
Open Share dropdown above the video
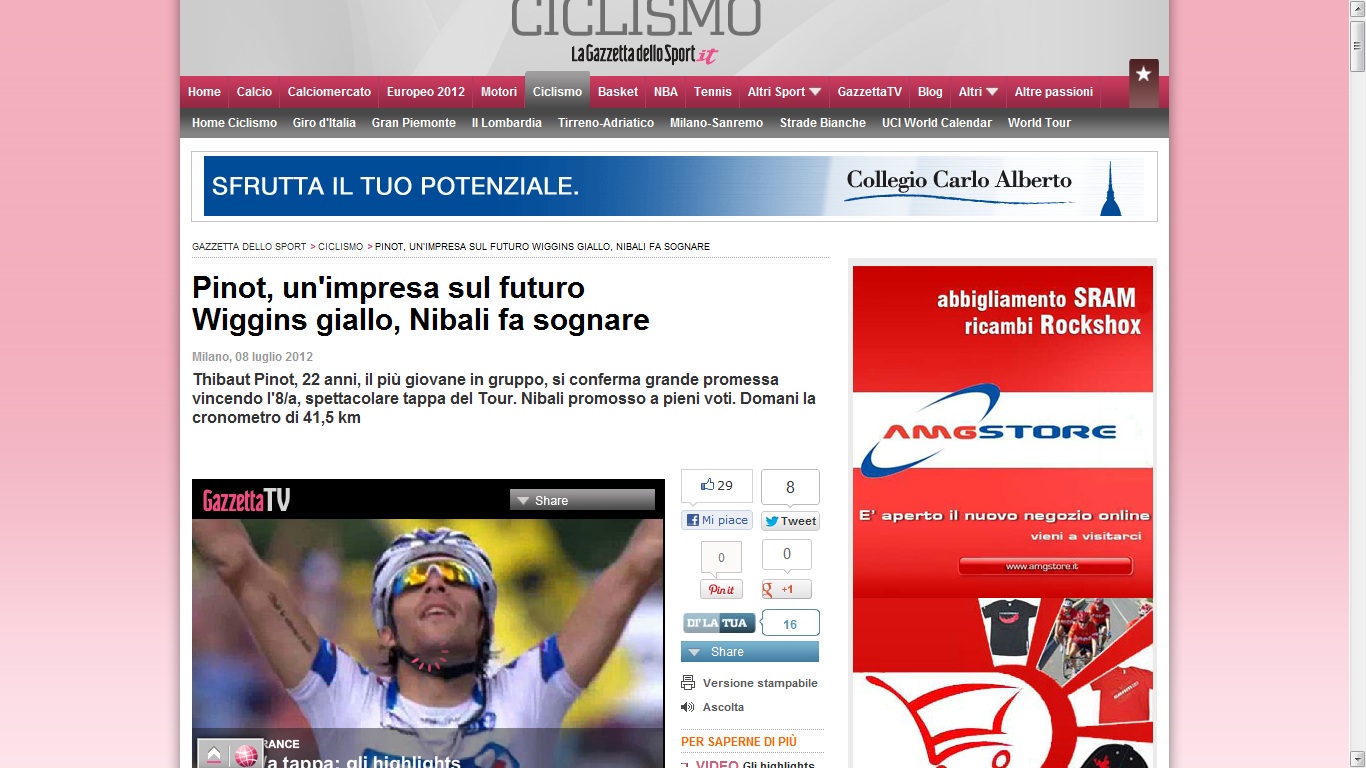(x=582, y=500)
